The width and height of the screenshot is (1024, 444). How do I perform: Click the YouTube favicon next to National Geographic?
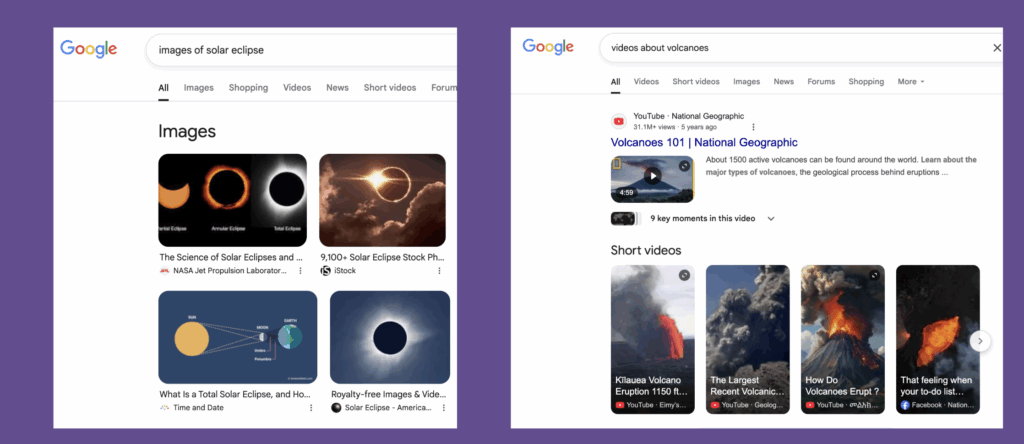pyautogui.click(x=618, y=121)
